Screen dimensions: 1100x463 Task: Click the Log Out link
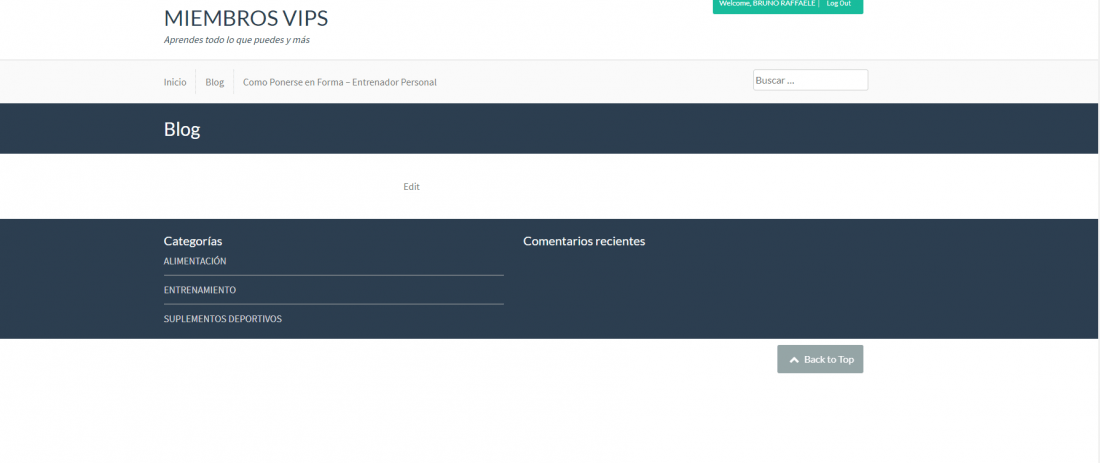point(838,4)
